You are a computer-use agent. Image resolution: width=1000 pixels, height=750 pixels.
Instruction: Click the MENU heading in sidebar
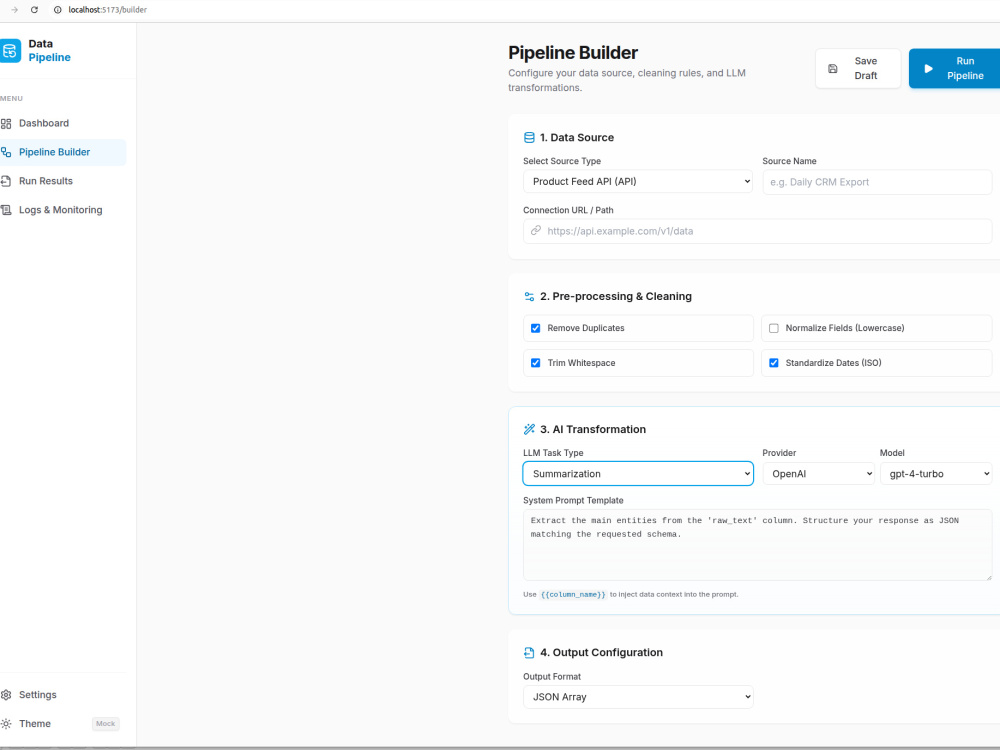coord(11,99)
